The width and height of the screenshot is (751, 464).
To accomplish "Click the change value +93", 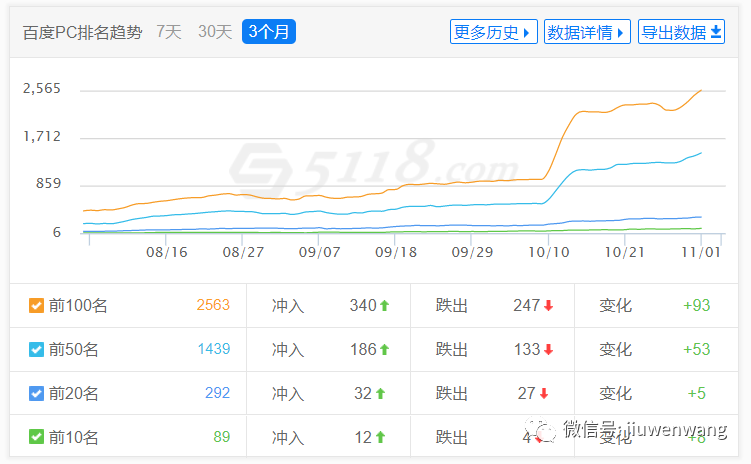I will click(x=696, y=305).
